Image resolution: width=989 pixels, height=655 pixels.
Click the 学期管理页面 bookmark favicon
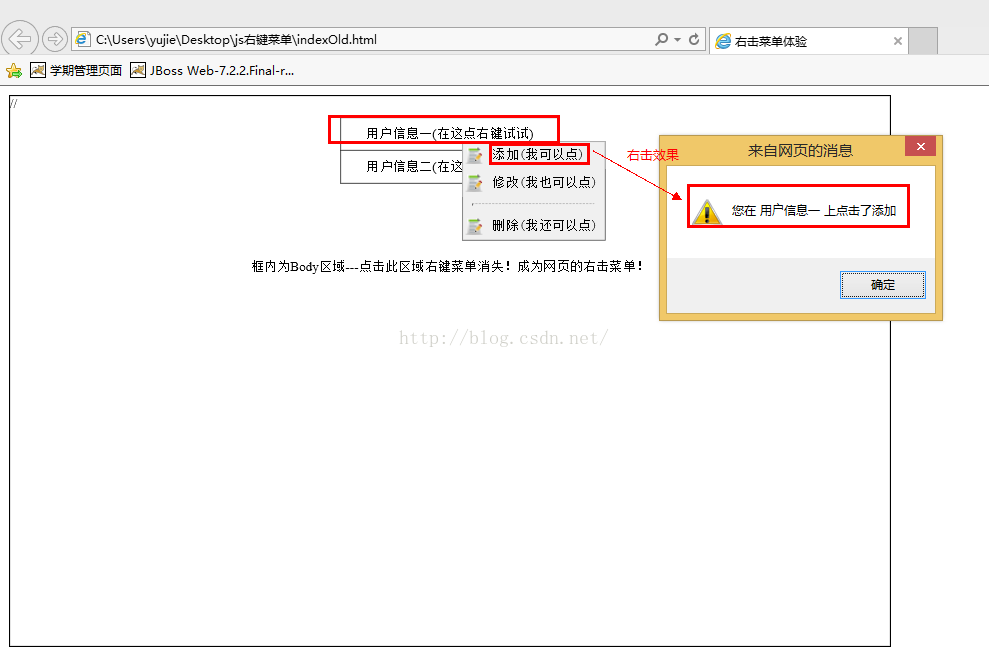38,70
